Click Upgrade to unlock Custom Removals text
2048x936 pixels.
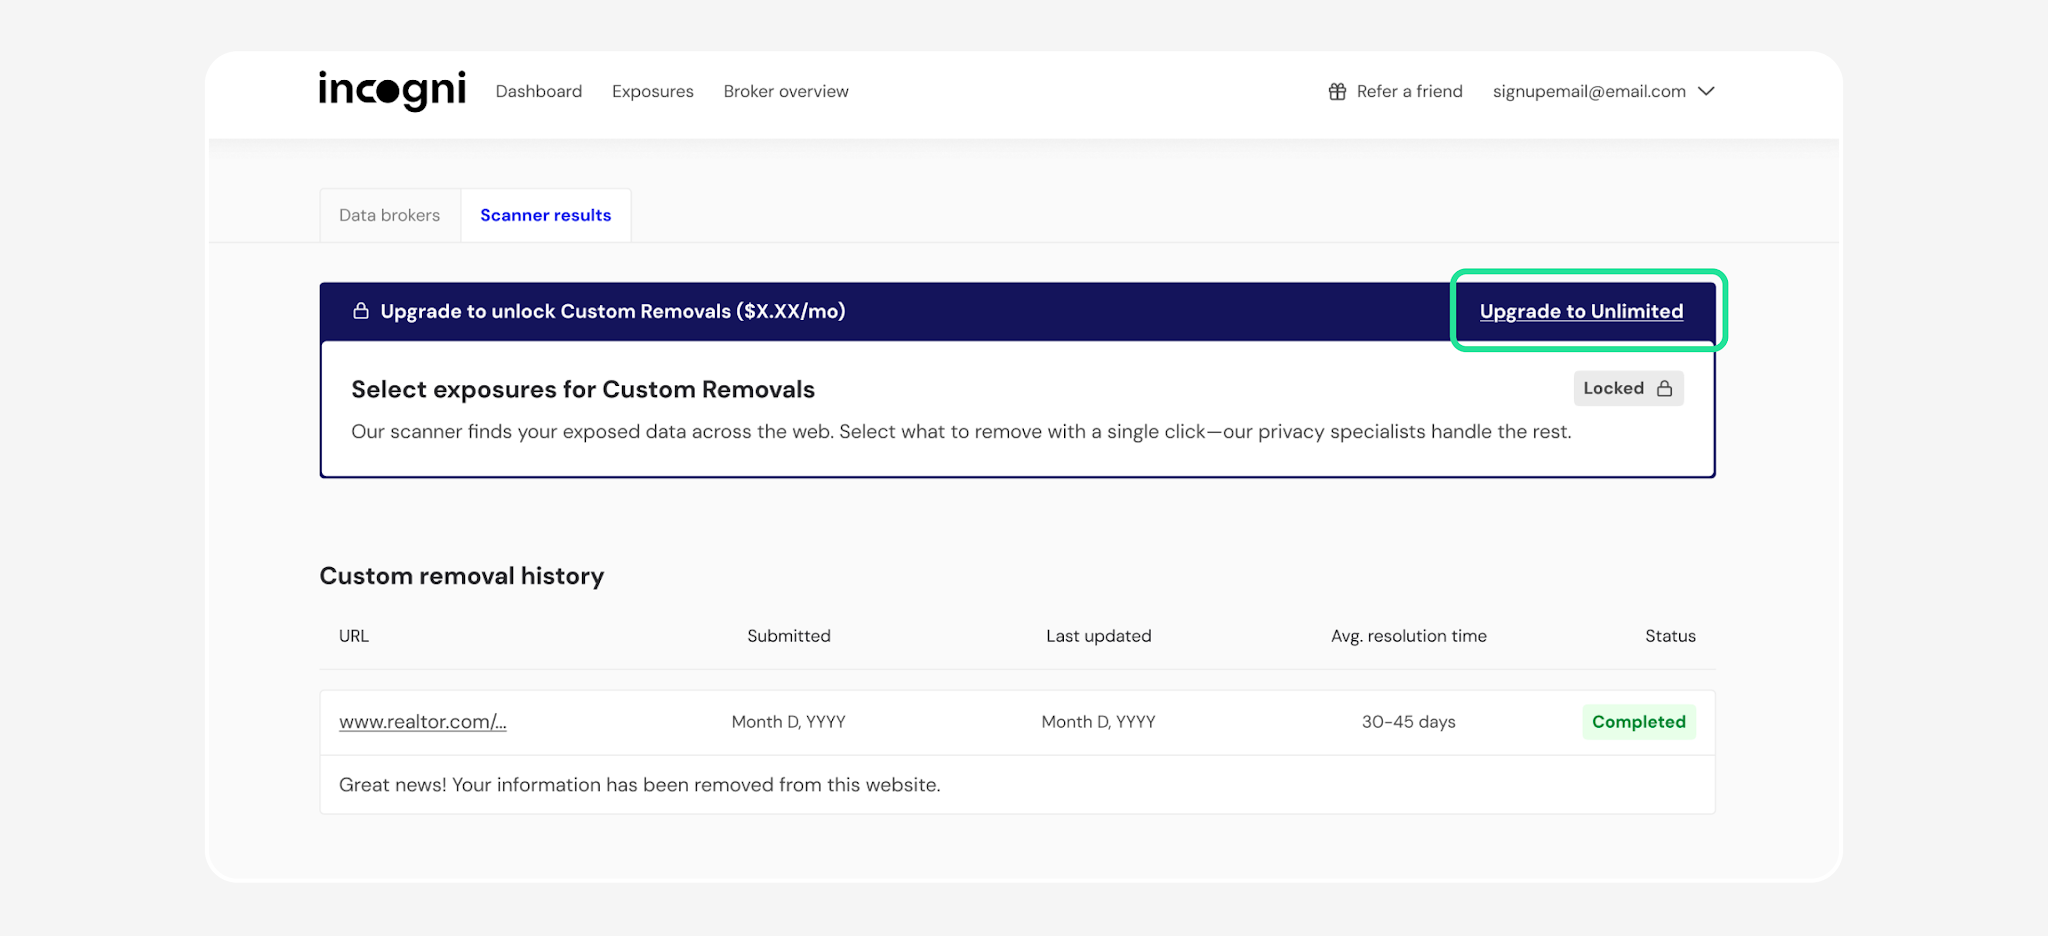pyautogui.click(x=613, y=311)
